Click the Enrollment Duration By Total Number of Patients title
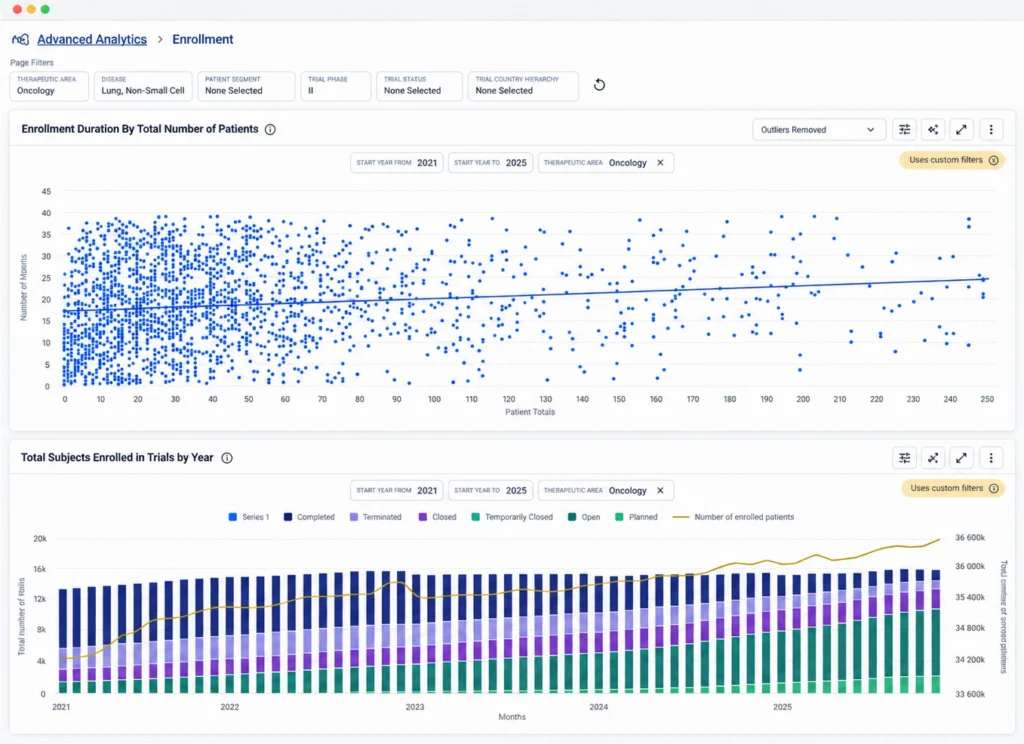Viewport: 1024px width, 744px height. pyautogui.click(x=140, y=129)
